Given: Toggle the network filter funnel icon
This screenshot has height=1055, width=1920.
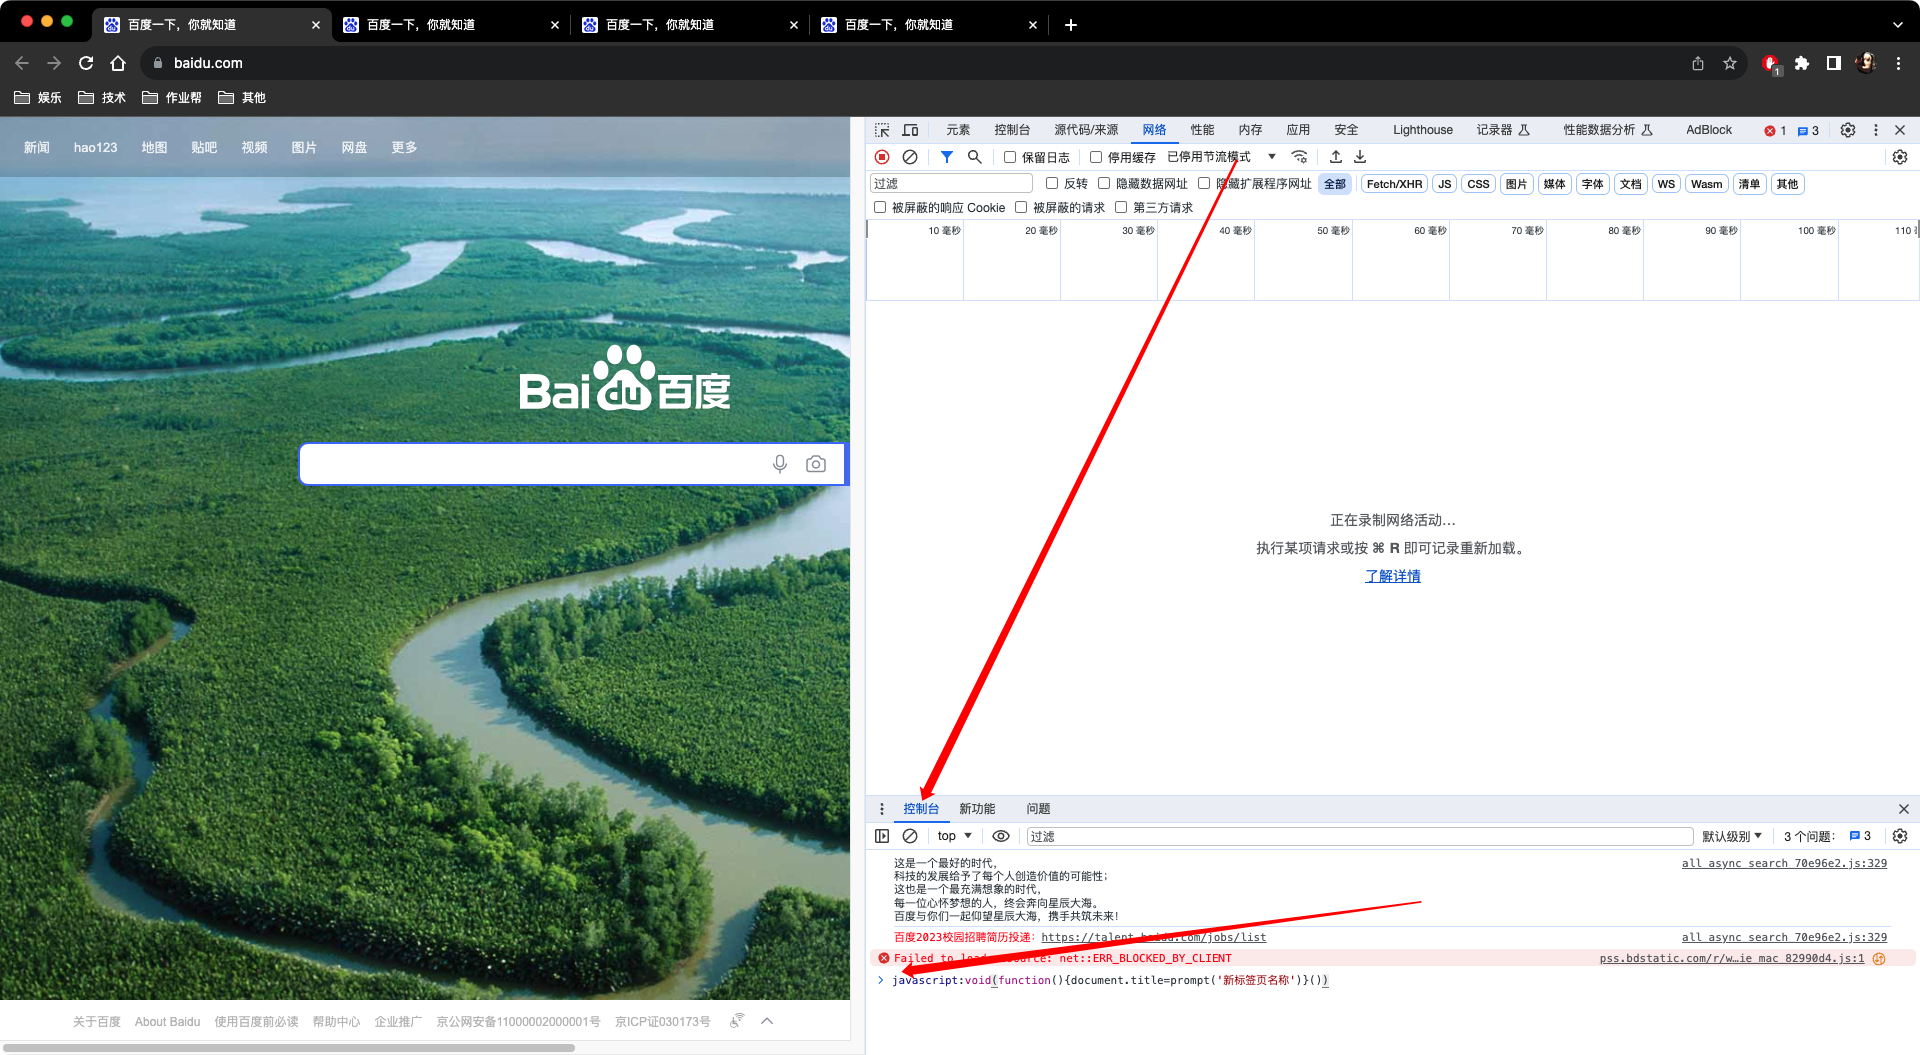Looking at the screenshot, I should [x=947, y=157].
